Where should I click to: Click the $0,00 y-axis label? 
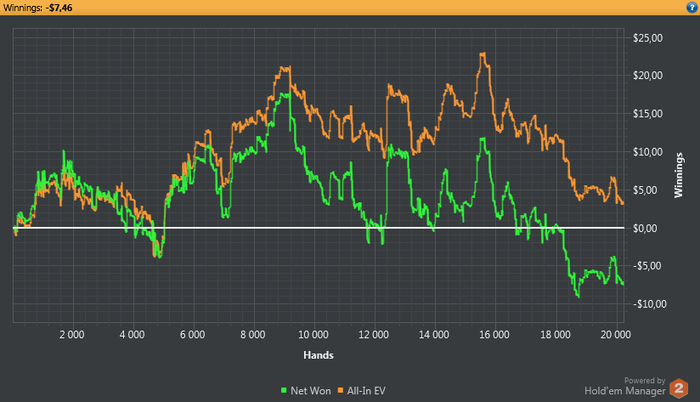645,228
